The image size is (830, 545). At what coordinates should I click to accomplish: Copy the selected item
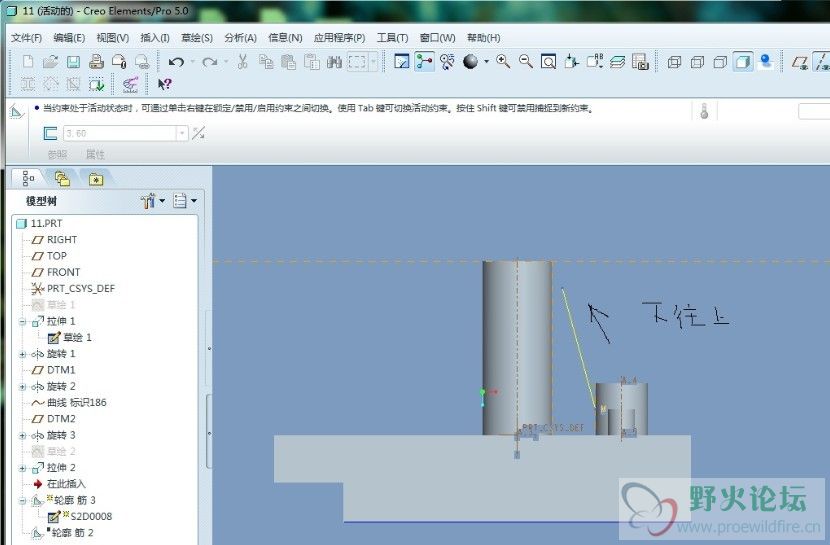pyautogui.click(x=266, y=62)
